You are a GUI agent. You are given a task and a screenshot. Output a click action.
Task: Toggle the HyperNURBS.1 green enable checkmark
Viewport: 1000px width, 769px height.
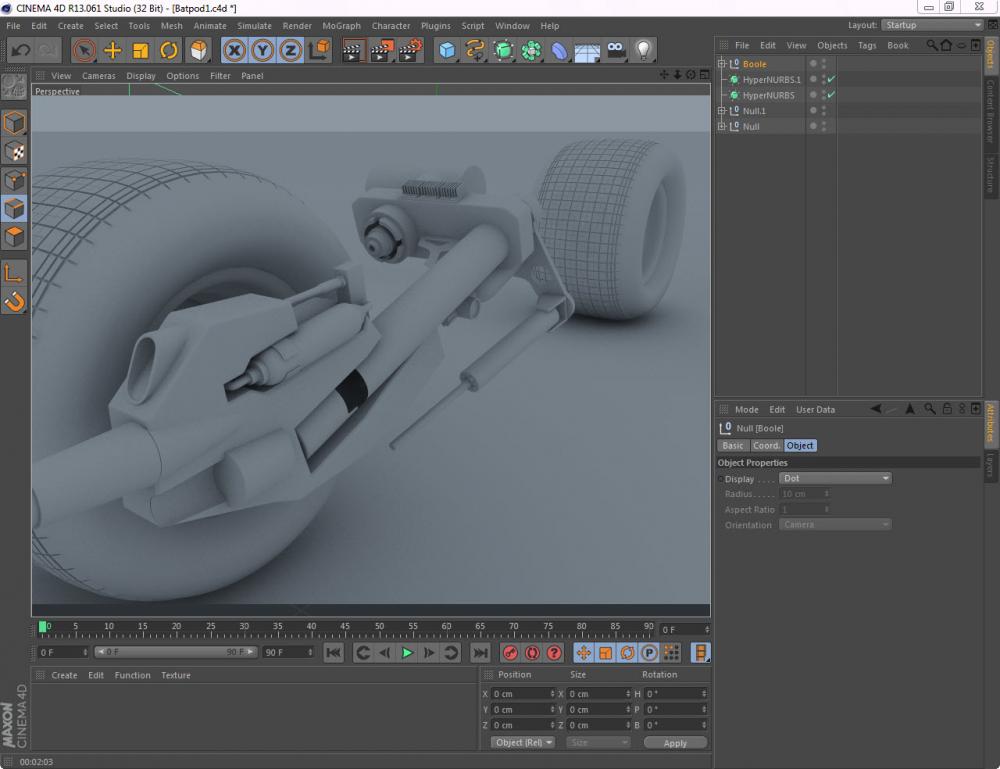[x=831, y=79]
